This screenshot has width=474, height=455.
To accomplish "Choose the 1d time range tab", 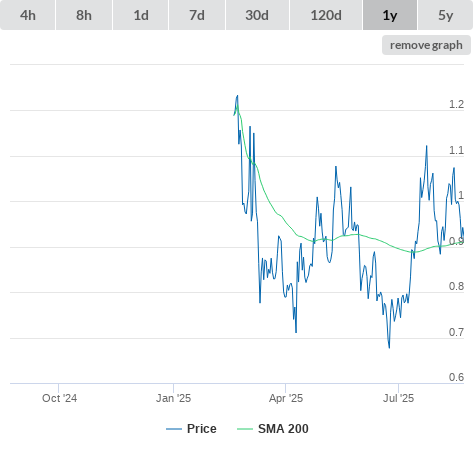I will [x=141, y=15].
